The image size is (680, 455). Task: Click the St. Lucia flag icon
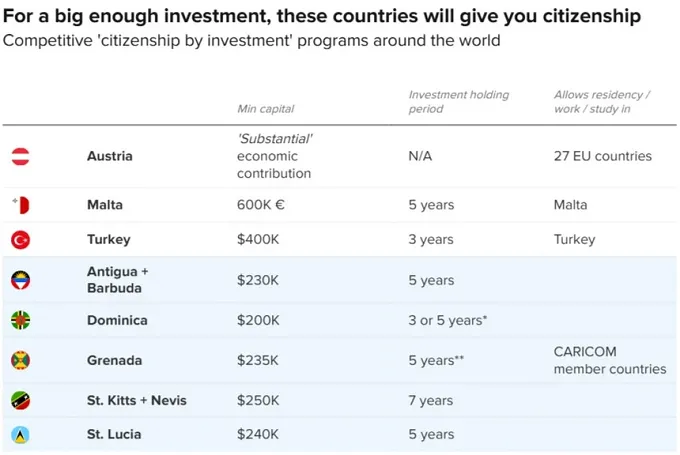[20, 435]
